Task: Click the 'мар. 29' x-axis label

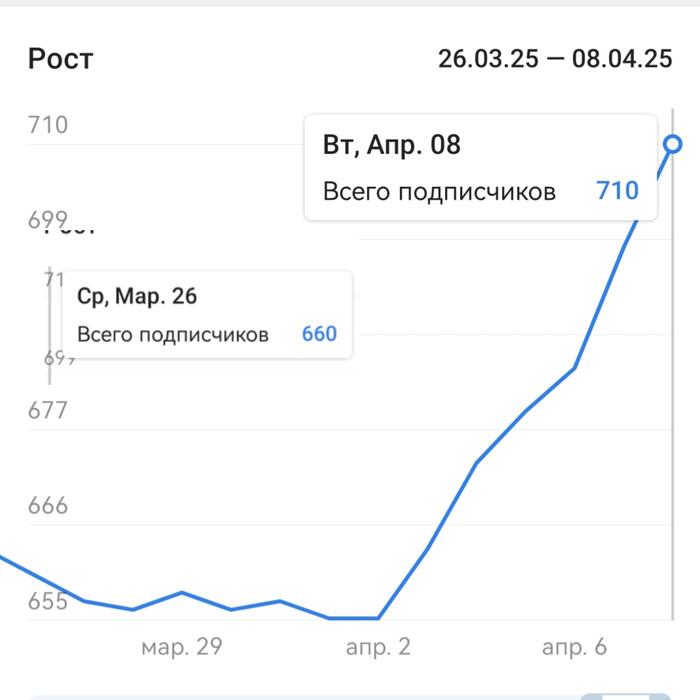Action: (x=182, y=647)
